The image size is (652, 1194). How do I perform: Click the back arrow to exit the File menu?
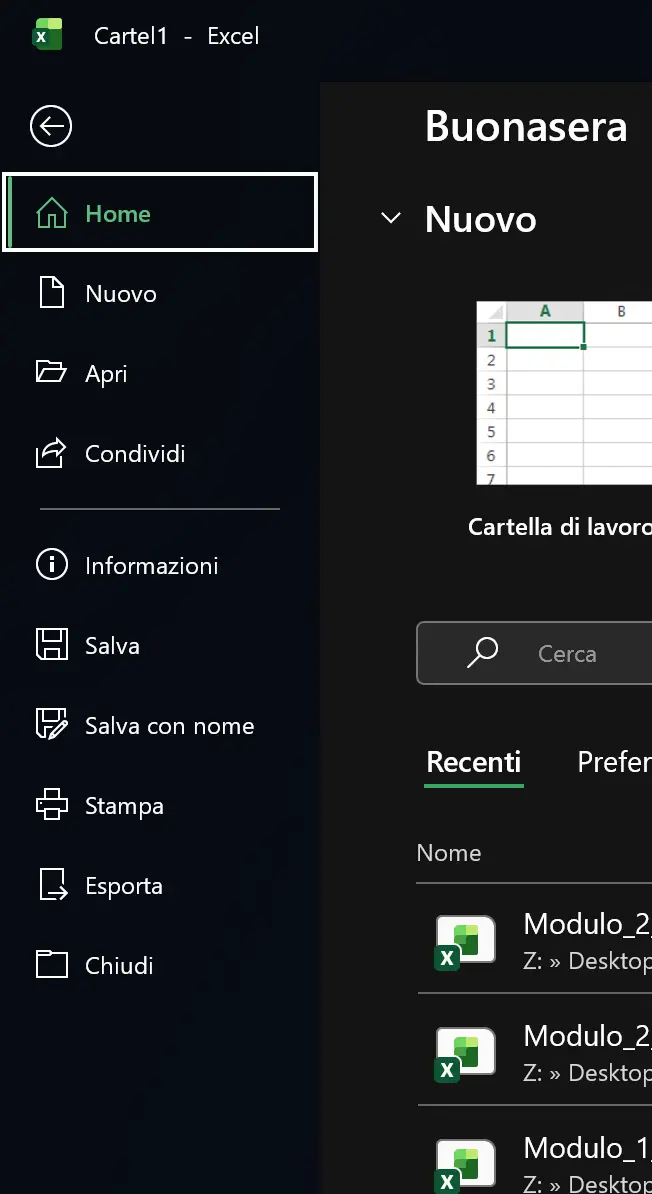click(50, 126)
